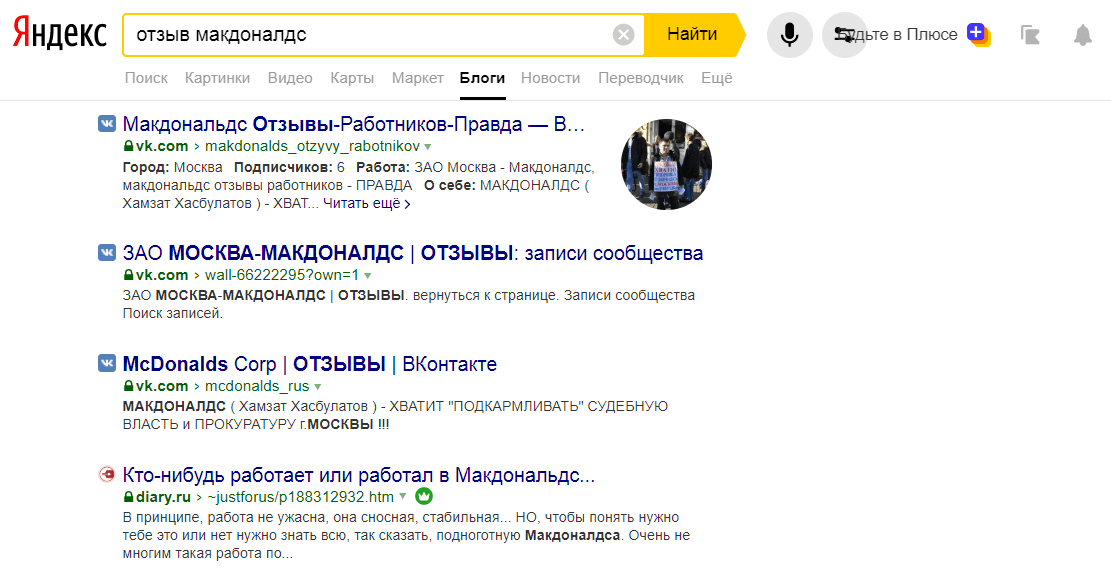Open the round profile thumbnail image

coord(666,164)
